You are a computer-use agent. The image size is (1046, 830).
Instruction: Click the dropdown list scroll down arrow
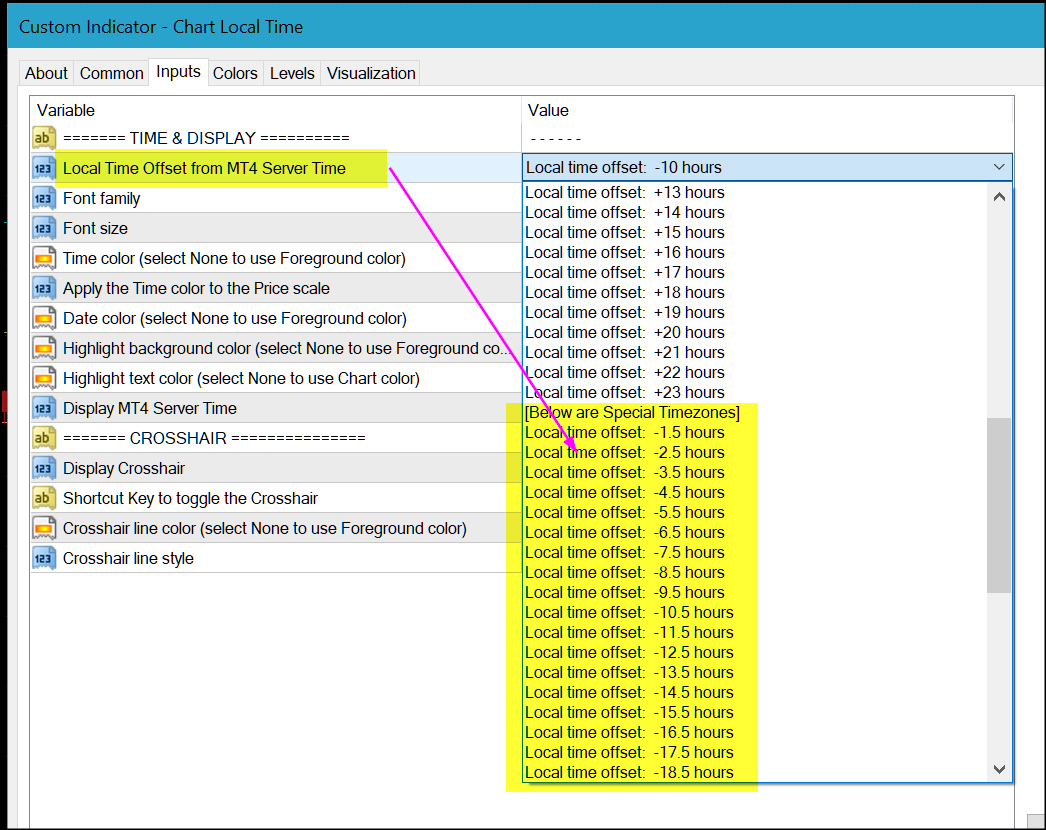click(999, 769)
